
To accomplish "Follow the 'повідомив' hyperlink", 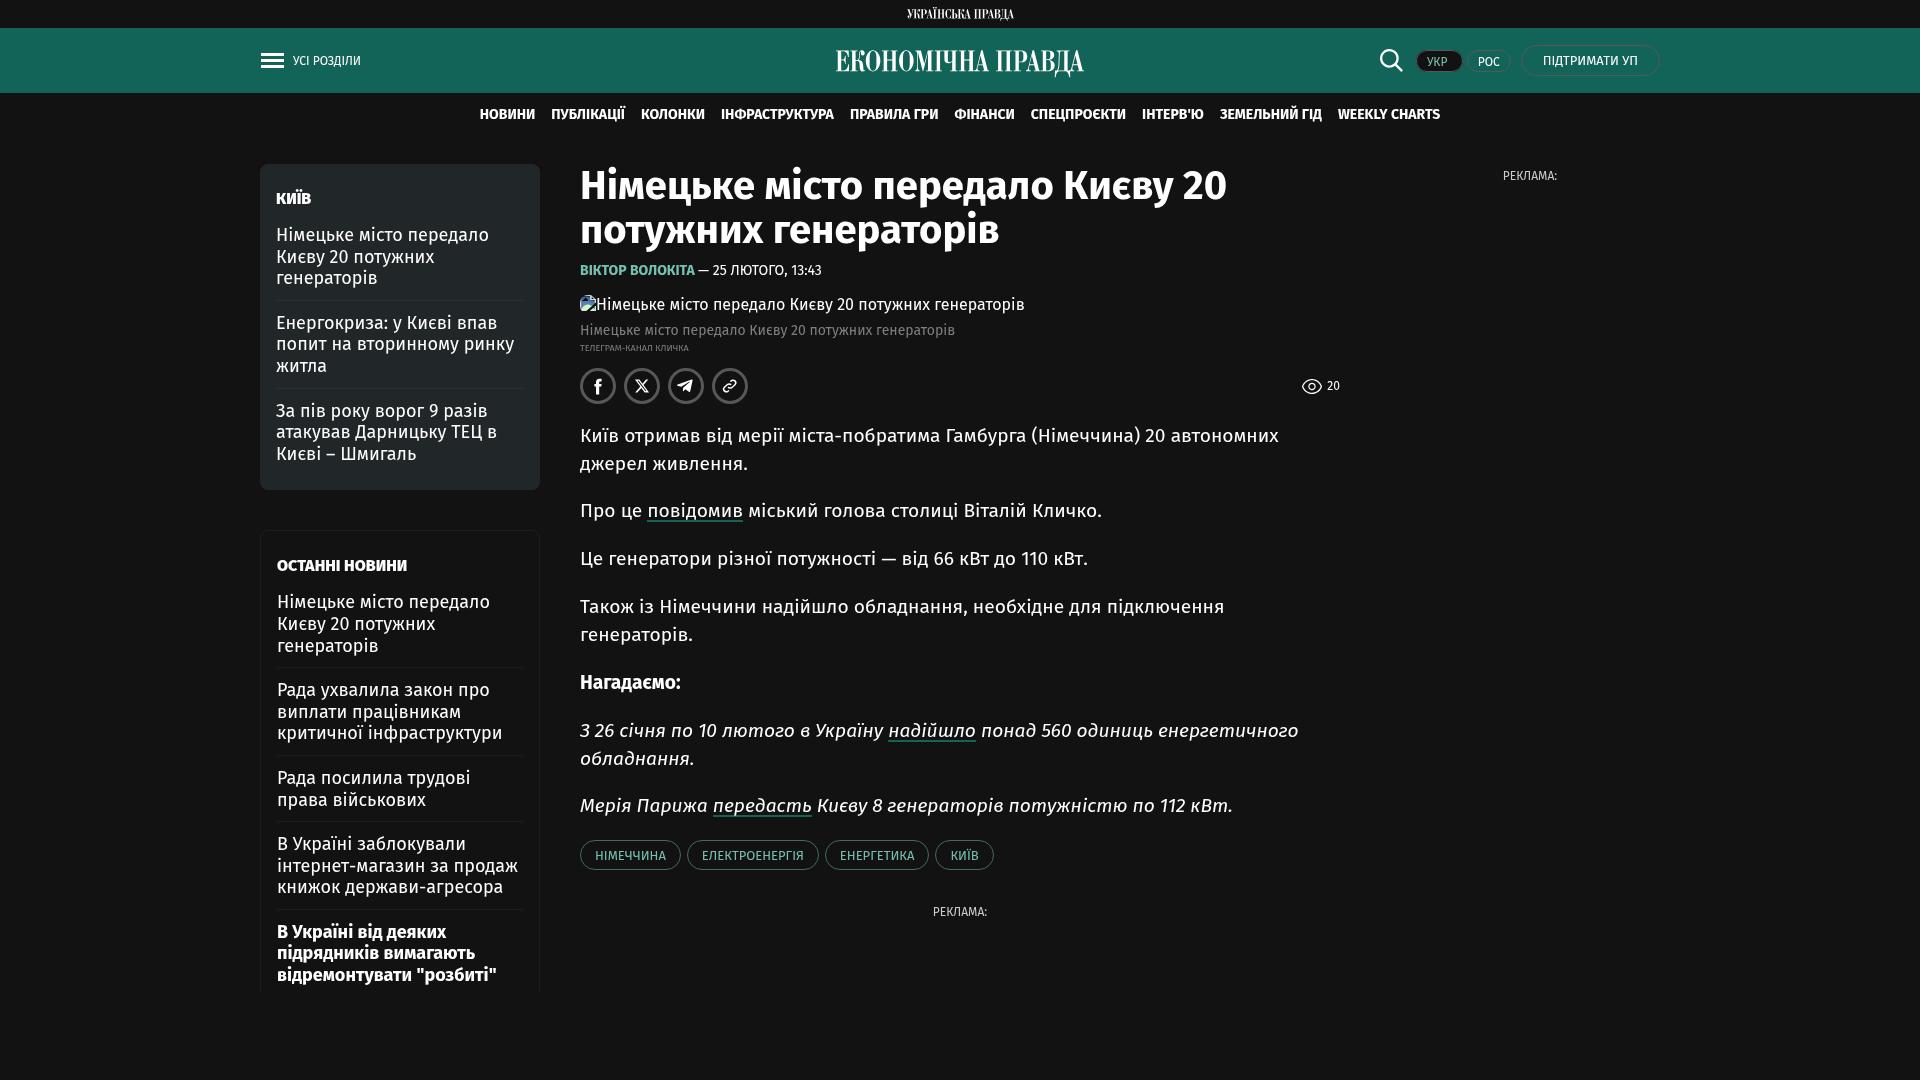I will (694, 511).
